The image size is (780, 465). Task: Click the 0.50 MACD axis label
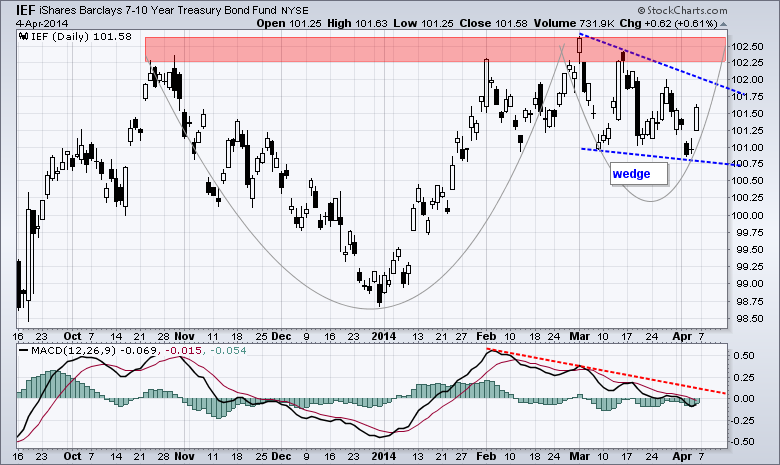click(746, 355)
